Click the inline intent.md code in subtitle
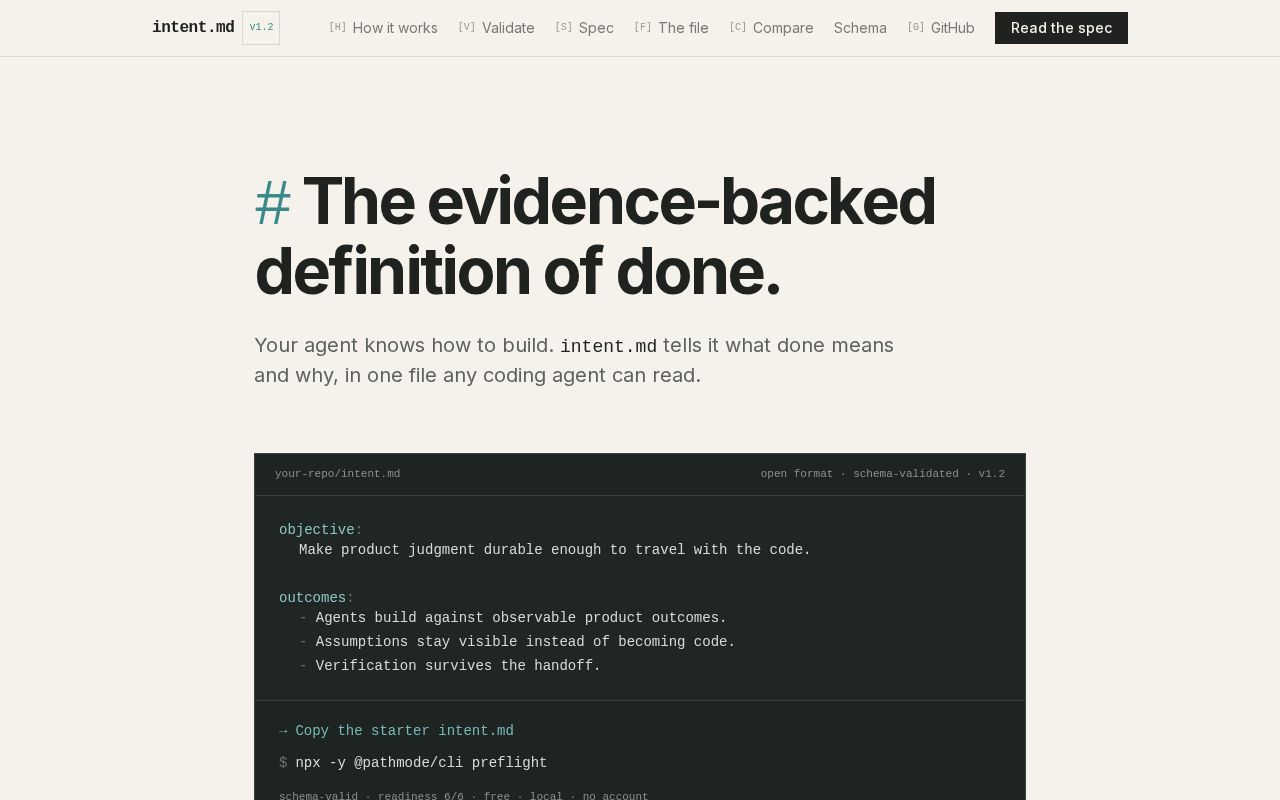 pos(608,346)
